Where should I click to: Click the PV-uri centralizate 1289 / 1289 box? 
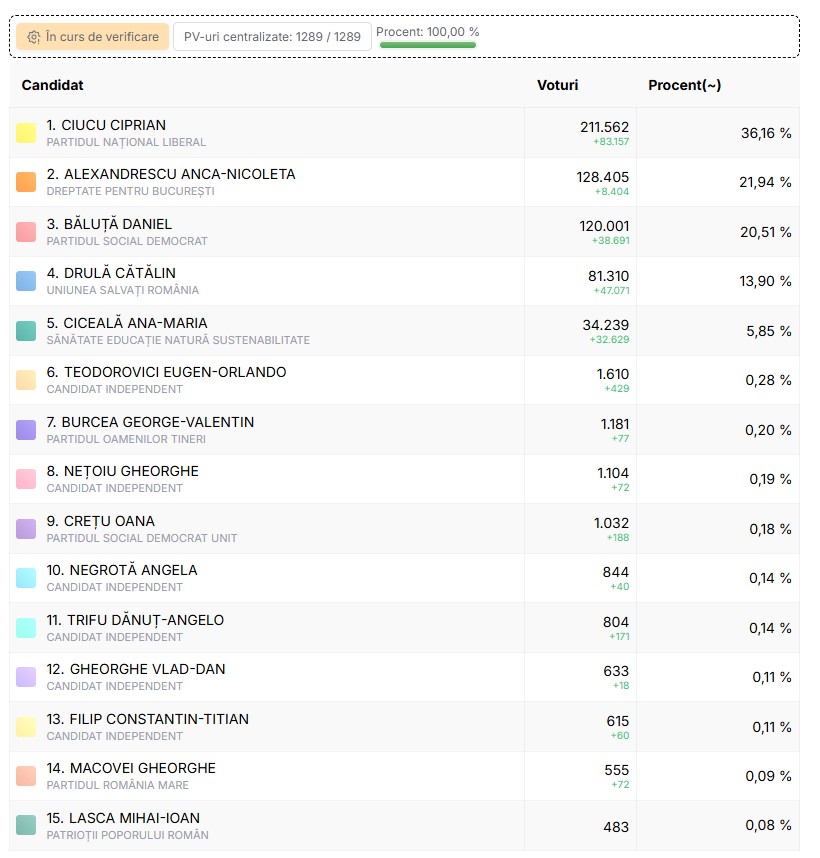click(272, 37)
